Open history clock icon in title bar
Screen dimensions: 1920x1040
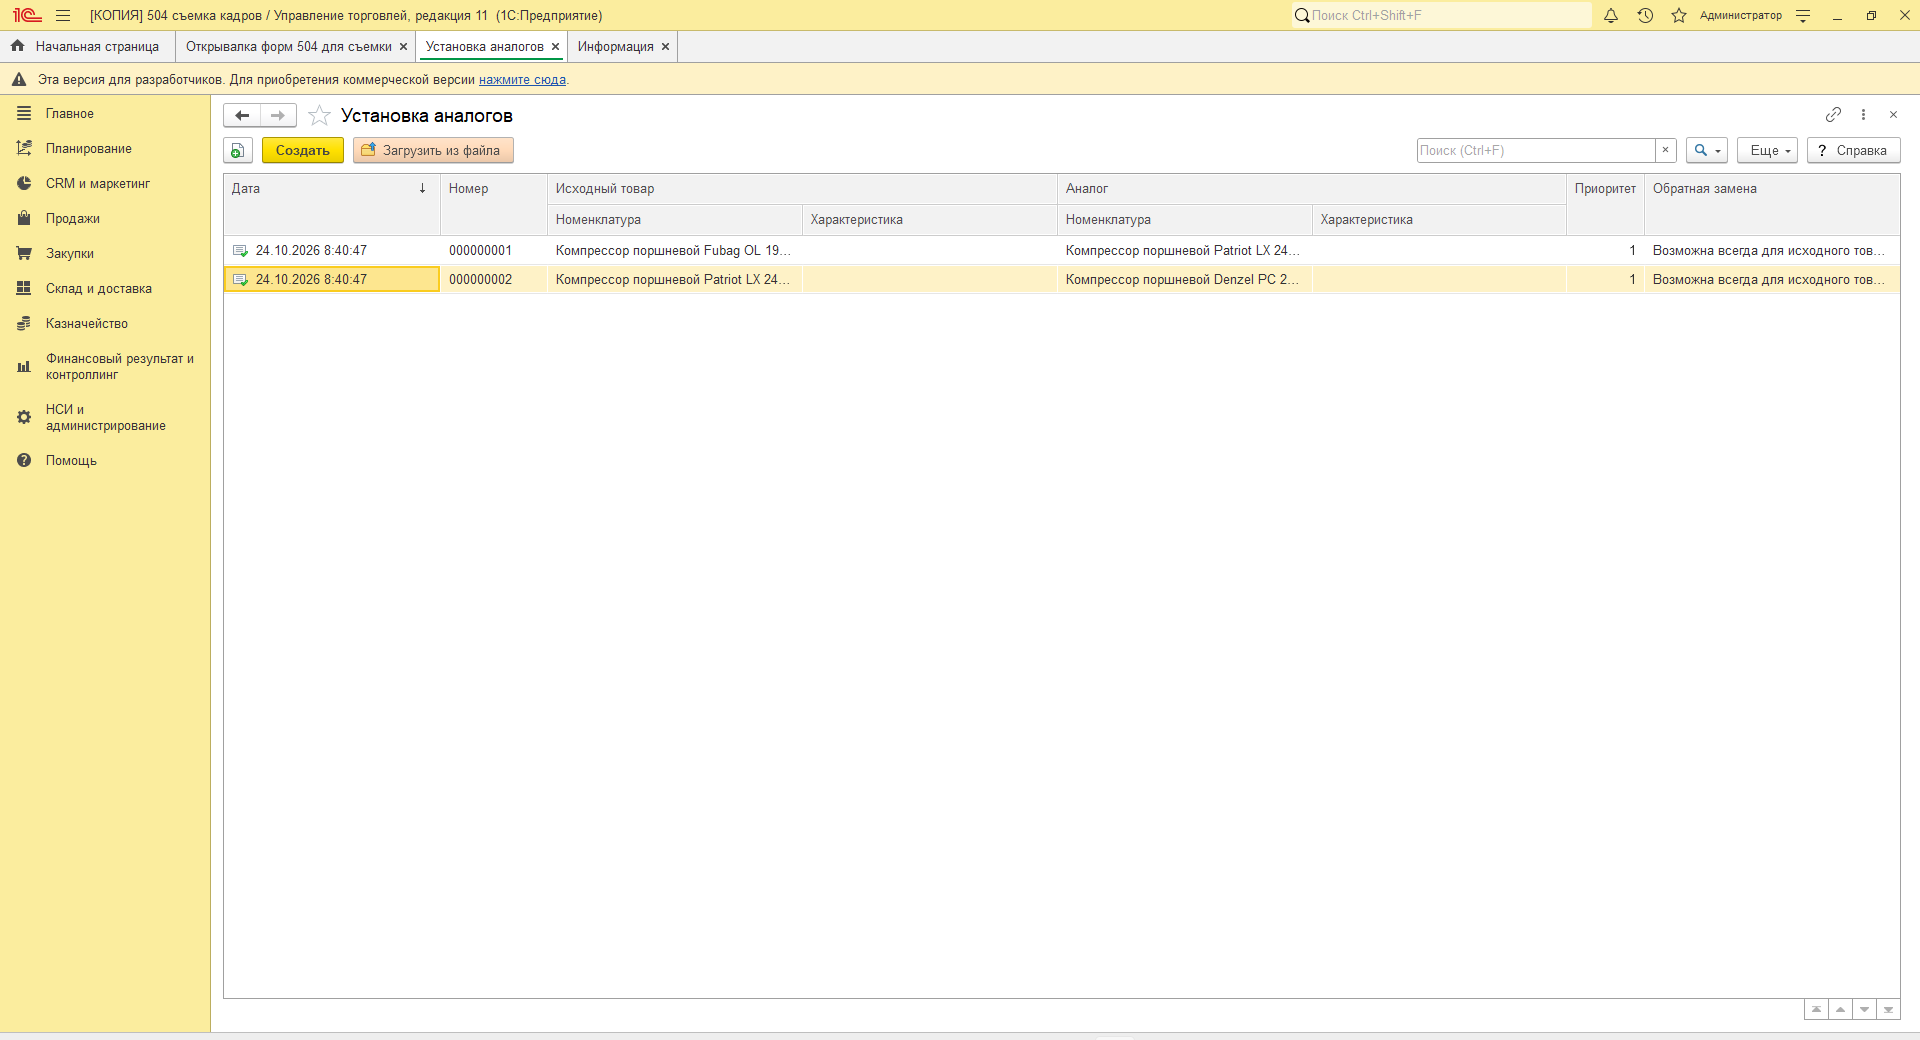(1645, 15)
